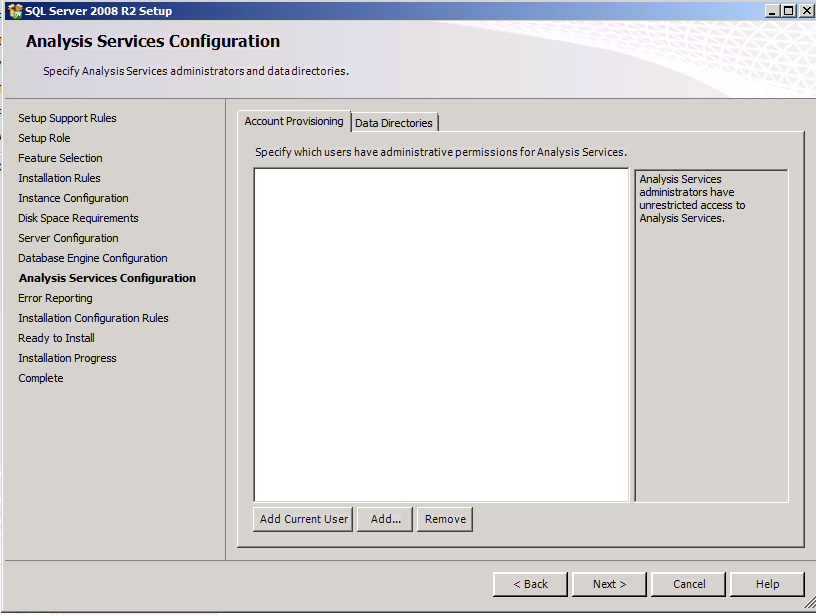Click the 'Specify which users have administrative permissions' label
Image resolution: width=816 pixels, height=615 pixels.
441,152
